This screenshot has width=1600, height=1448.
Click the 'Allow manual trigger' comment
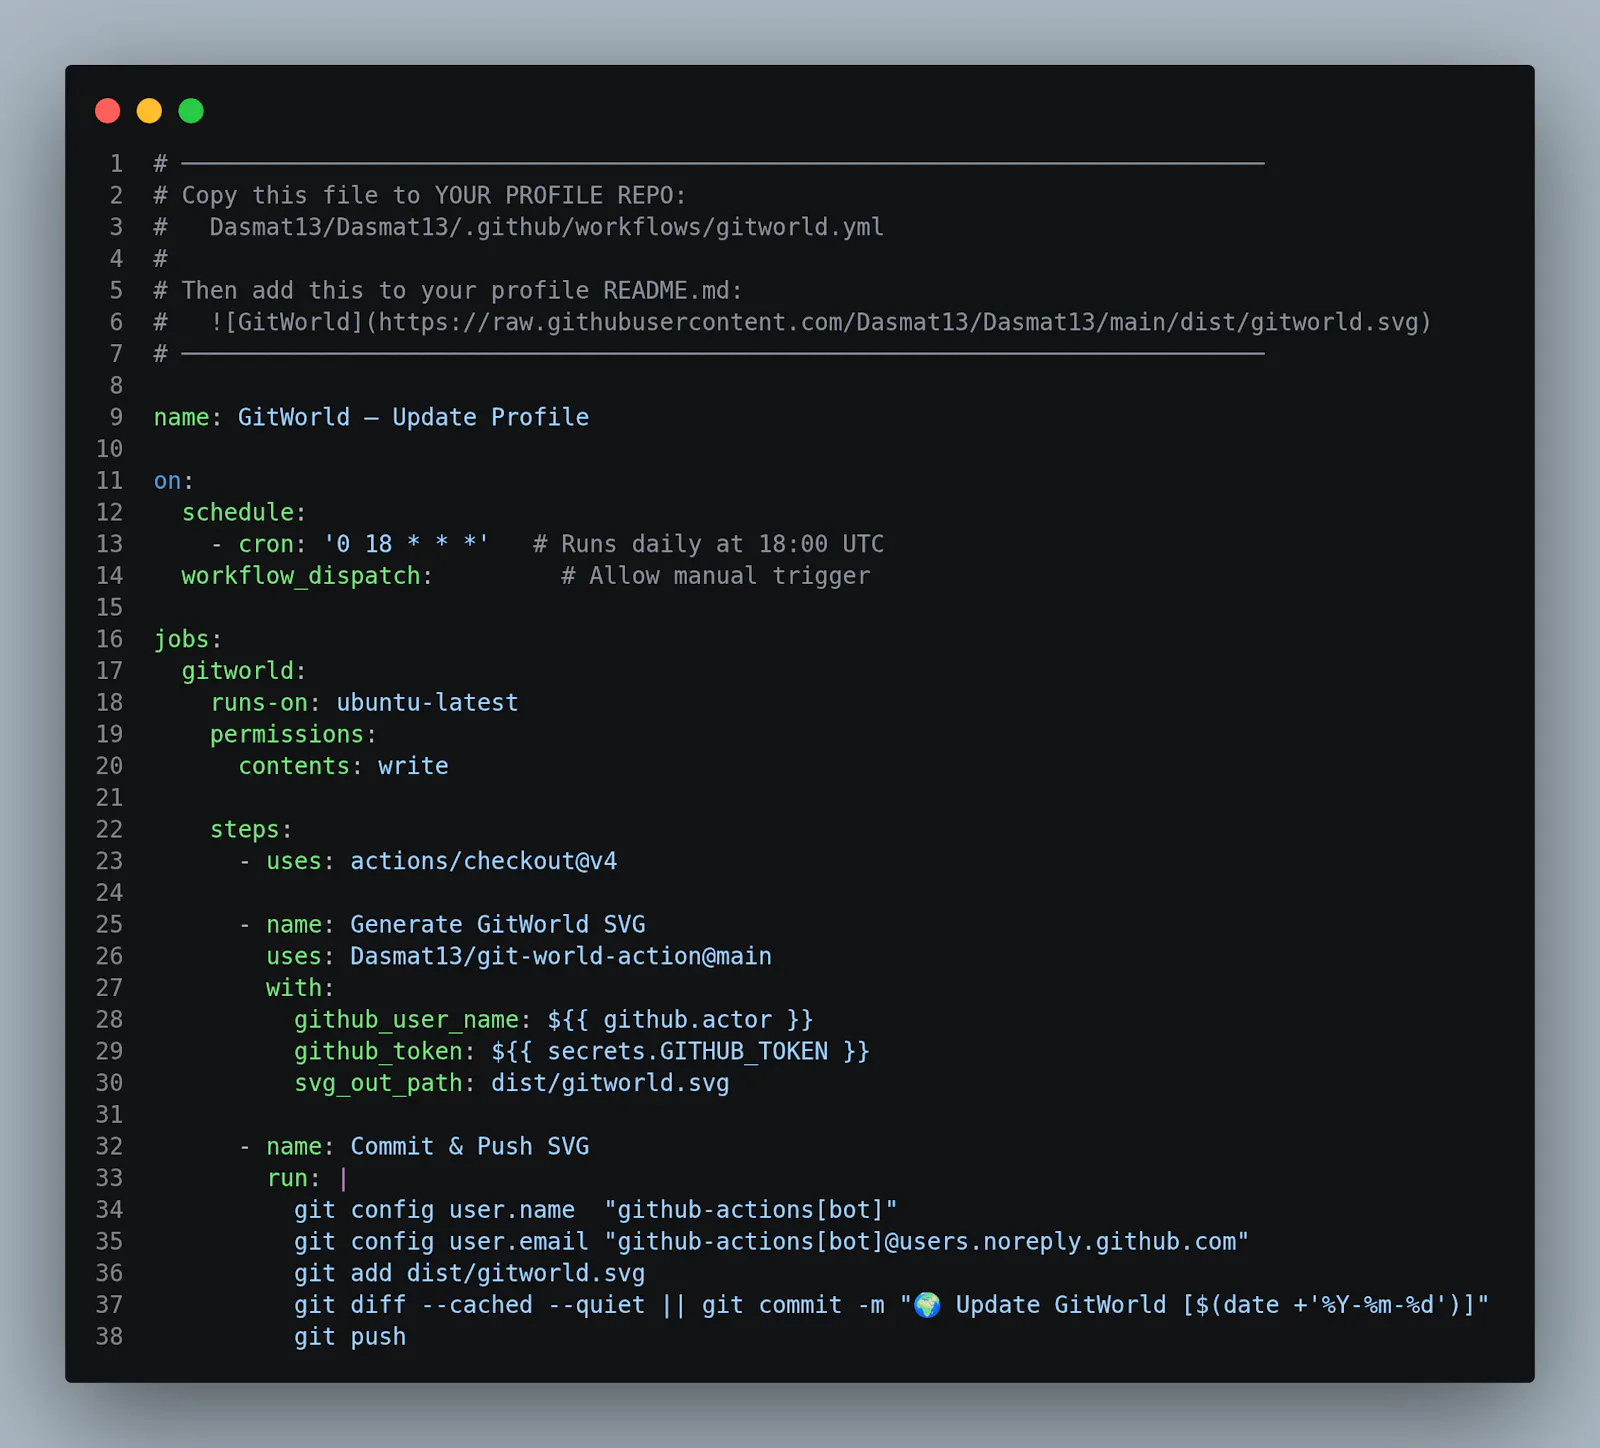tap(716, 576)
